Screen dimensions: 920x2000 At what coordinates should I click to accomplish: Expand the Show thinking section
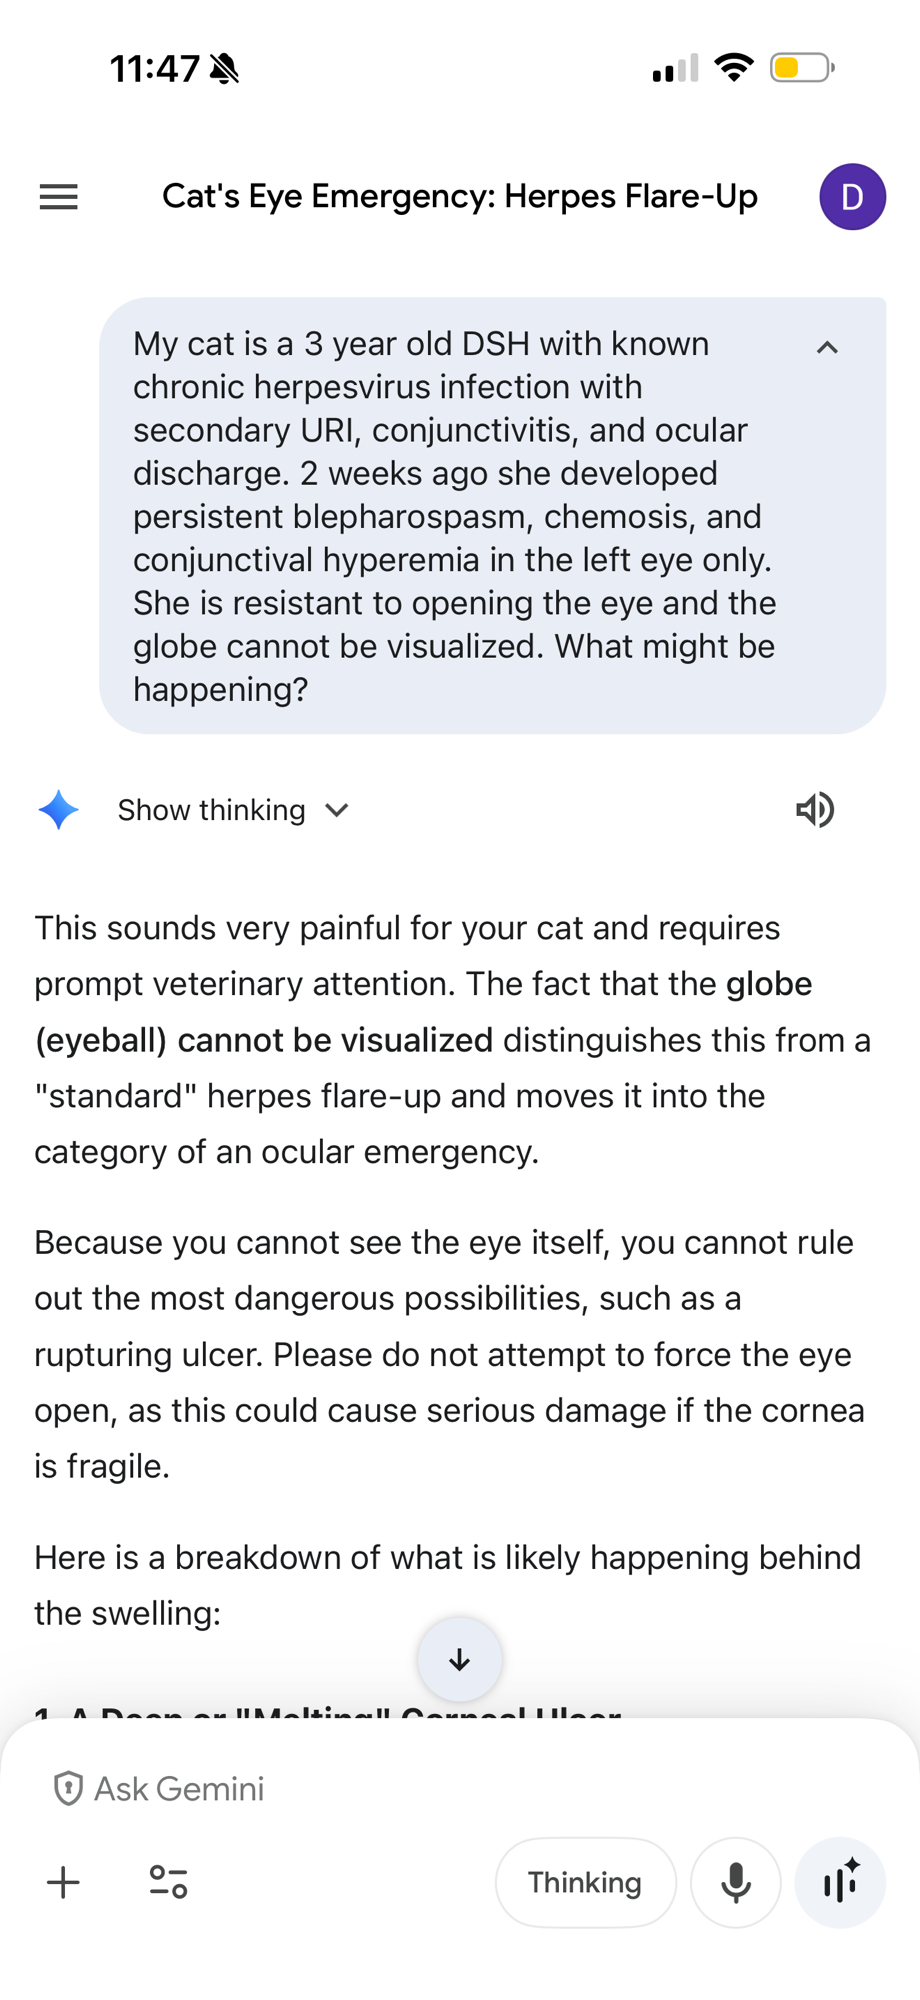[x=233, y=810]
